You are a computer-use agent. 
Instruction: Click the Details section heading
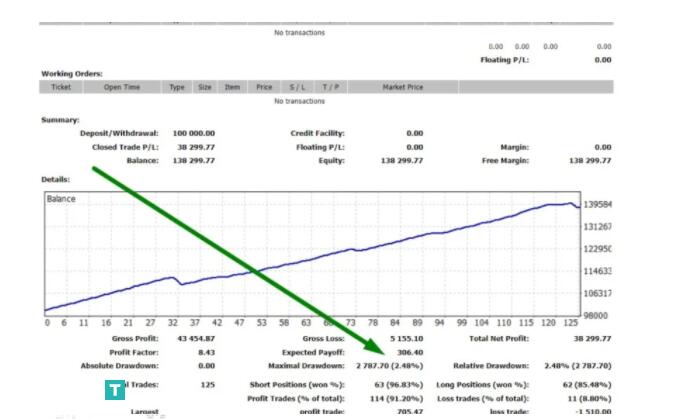(56, 179)
